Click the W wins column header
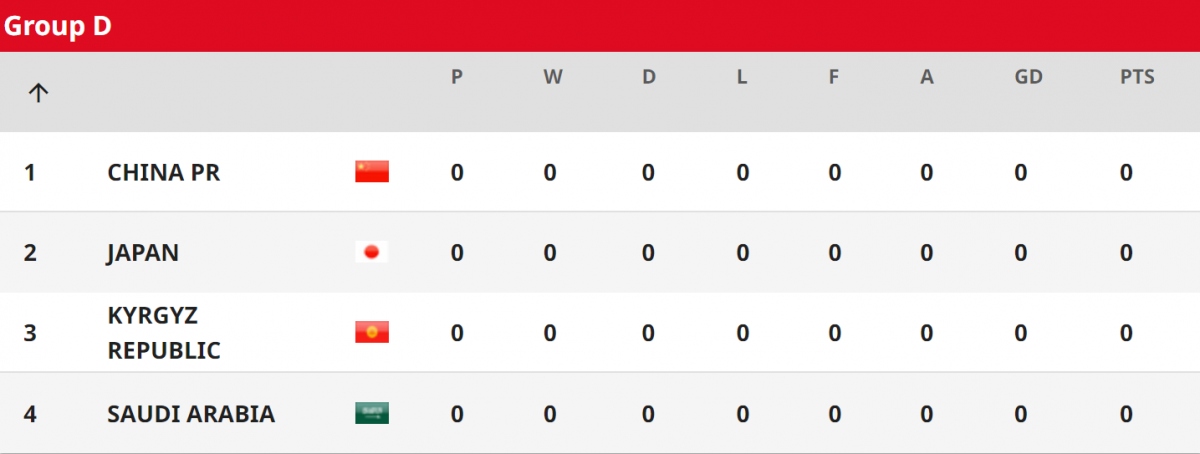The height and width of the screenshot is (454, 1200). click(x=553, y=77)
